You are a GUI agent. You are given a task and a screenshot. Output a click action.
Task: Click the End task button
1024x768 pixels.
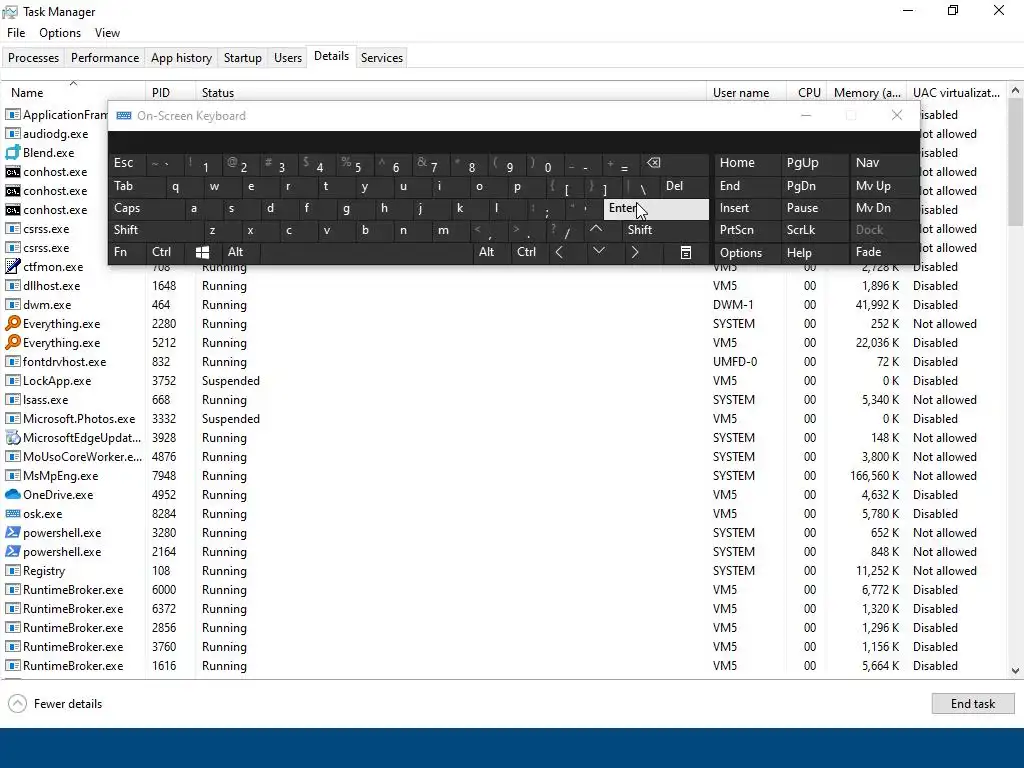(973, 703)
